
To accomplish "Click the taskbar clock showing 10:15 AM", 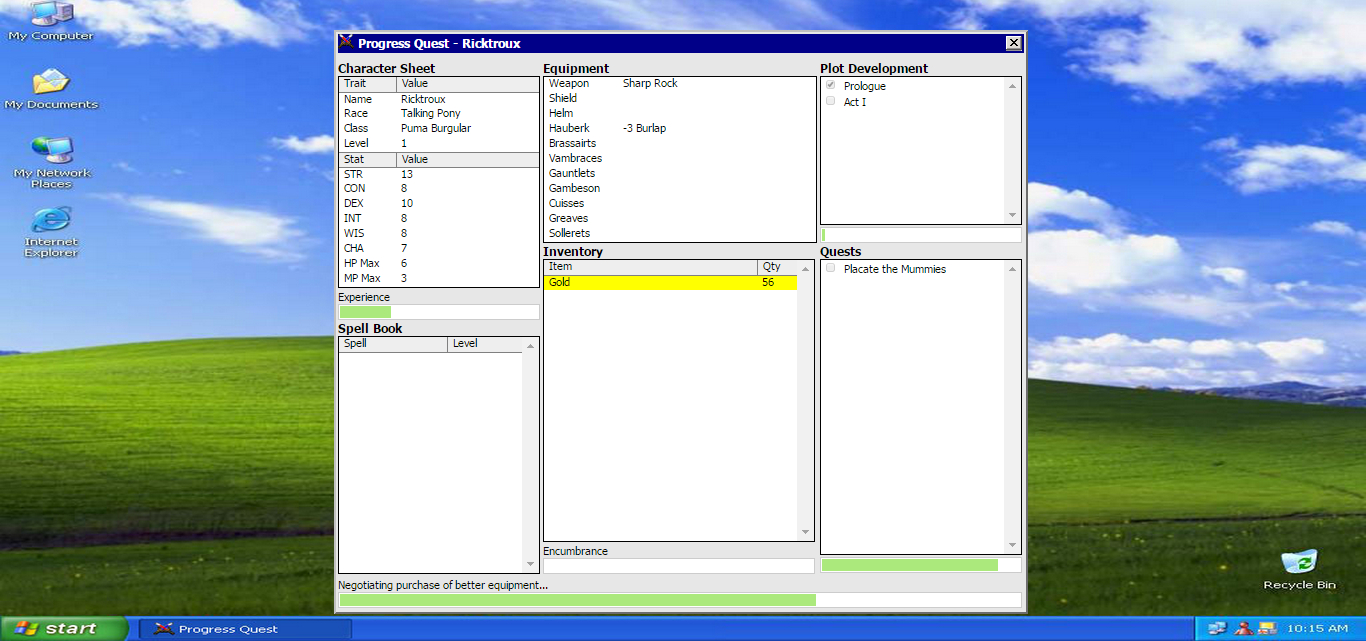I will 1317,629.
